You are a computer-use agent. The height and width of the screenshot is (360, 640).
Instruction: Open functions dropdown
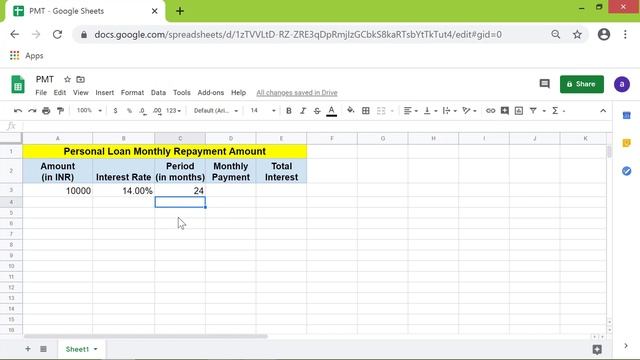coord(558,111)
